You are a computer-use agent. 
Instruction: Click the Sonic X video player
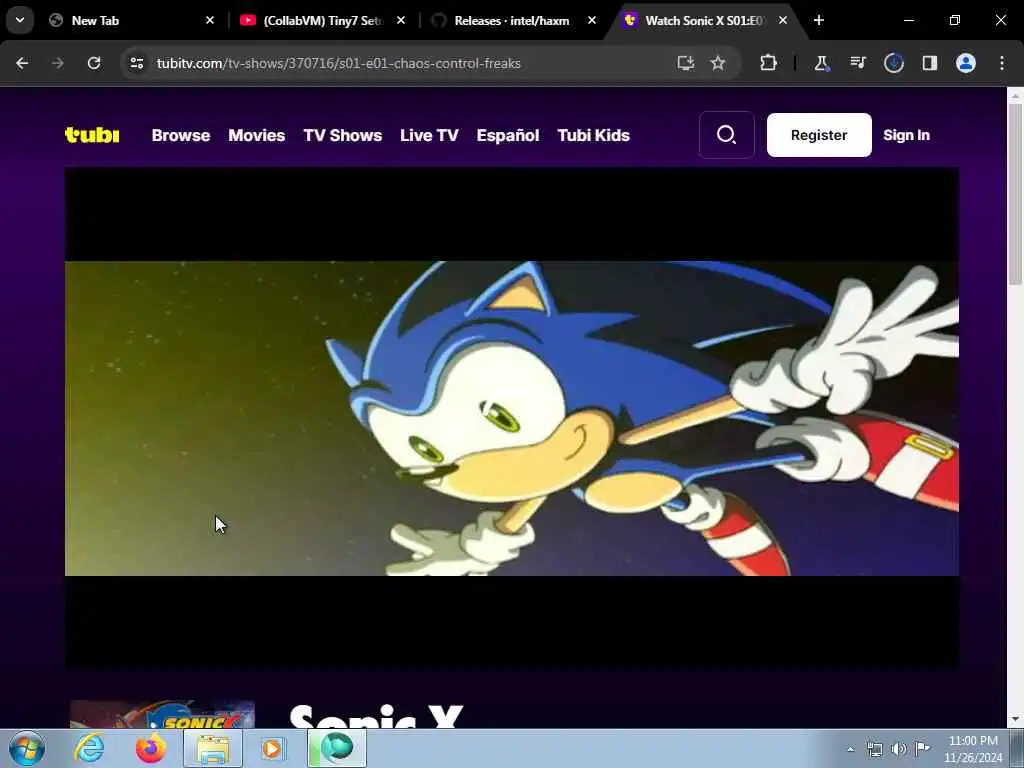click(x=512, y=418)
